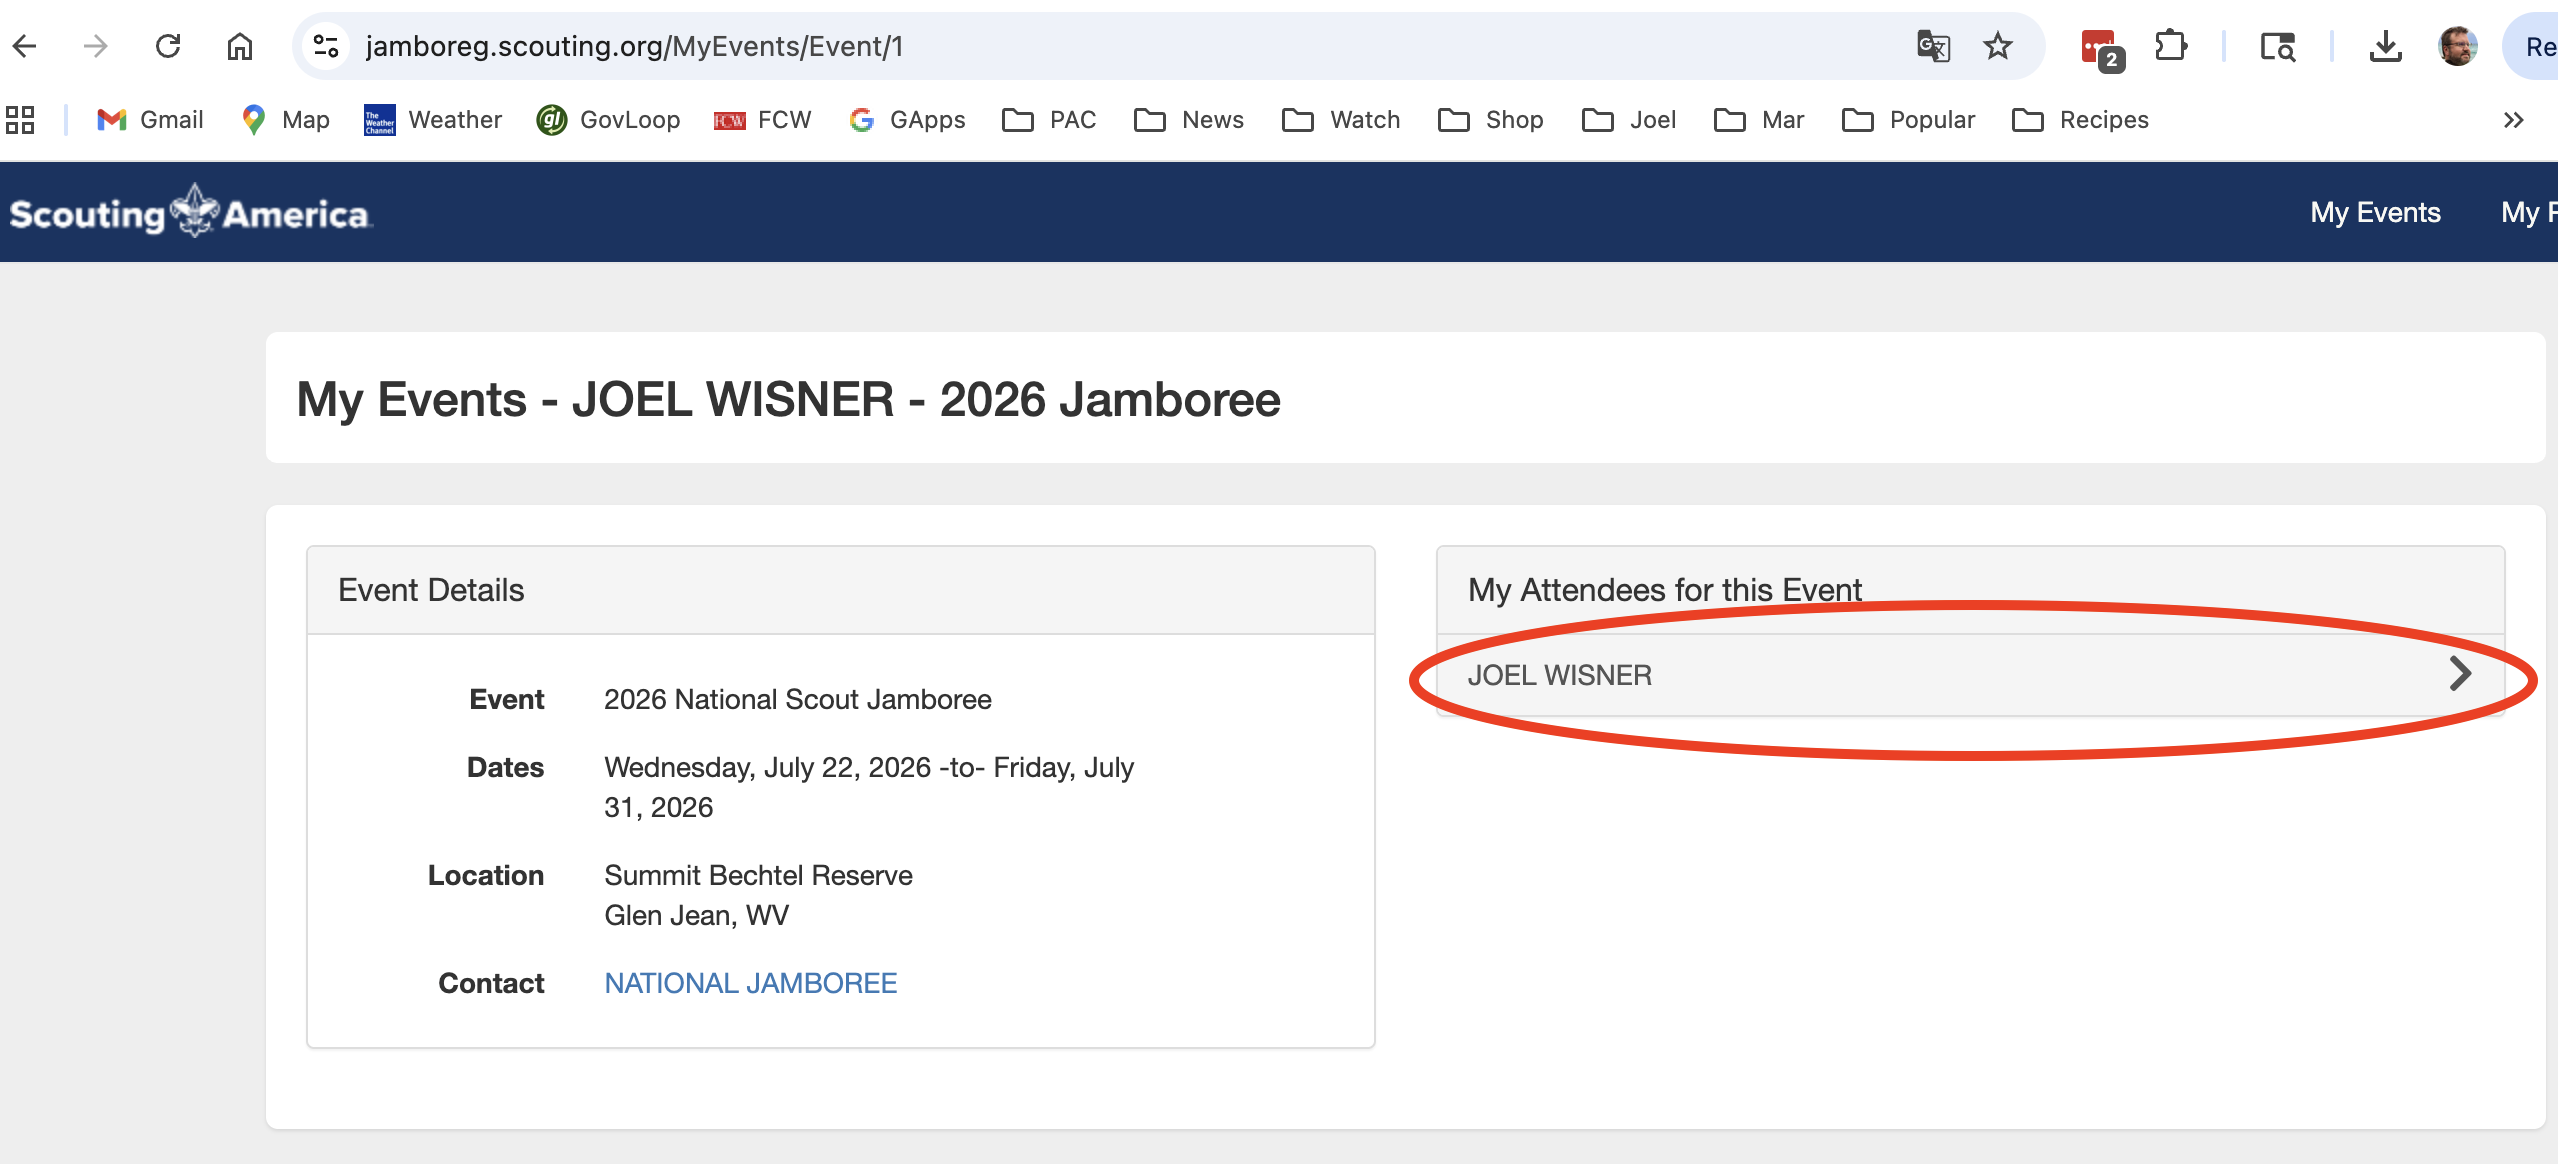Reload the current page
The height and width of the screenshot is (1164, 2558).
[x=168, y=46]
